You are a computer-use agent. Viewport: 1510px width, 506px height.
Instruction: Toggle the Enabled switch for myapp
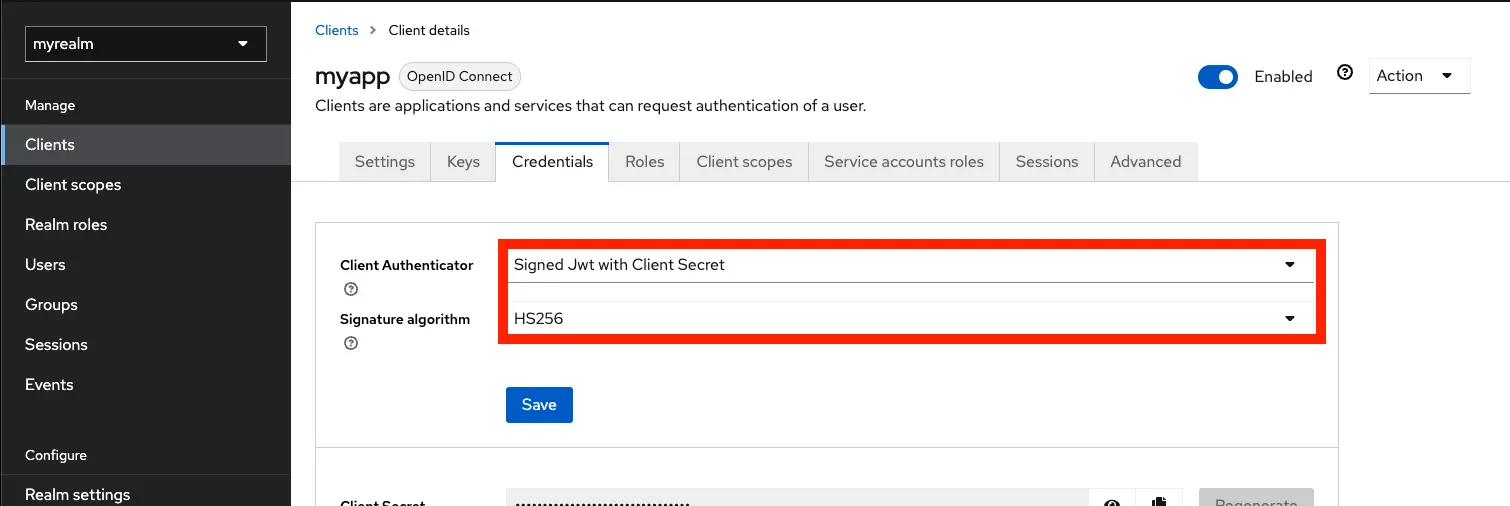(1218, 77)
